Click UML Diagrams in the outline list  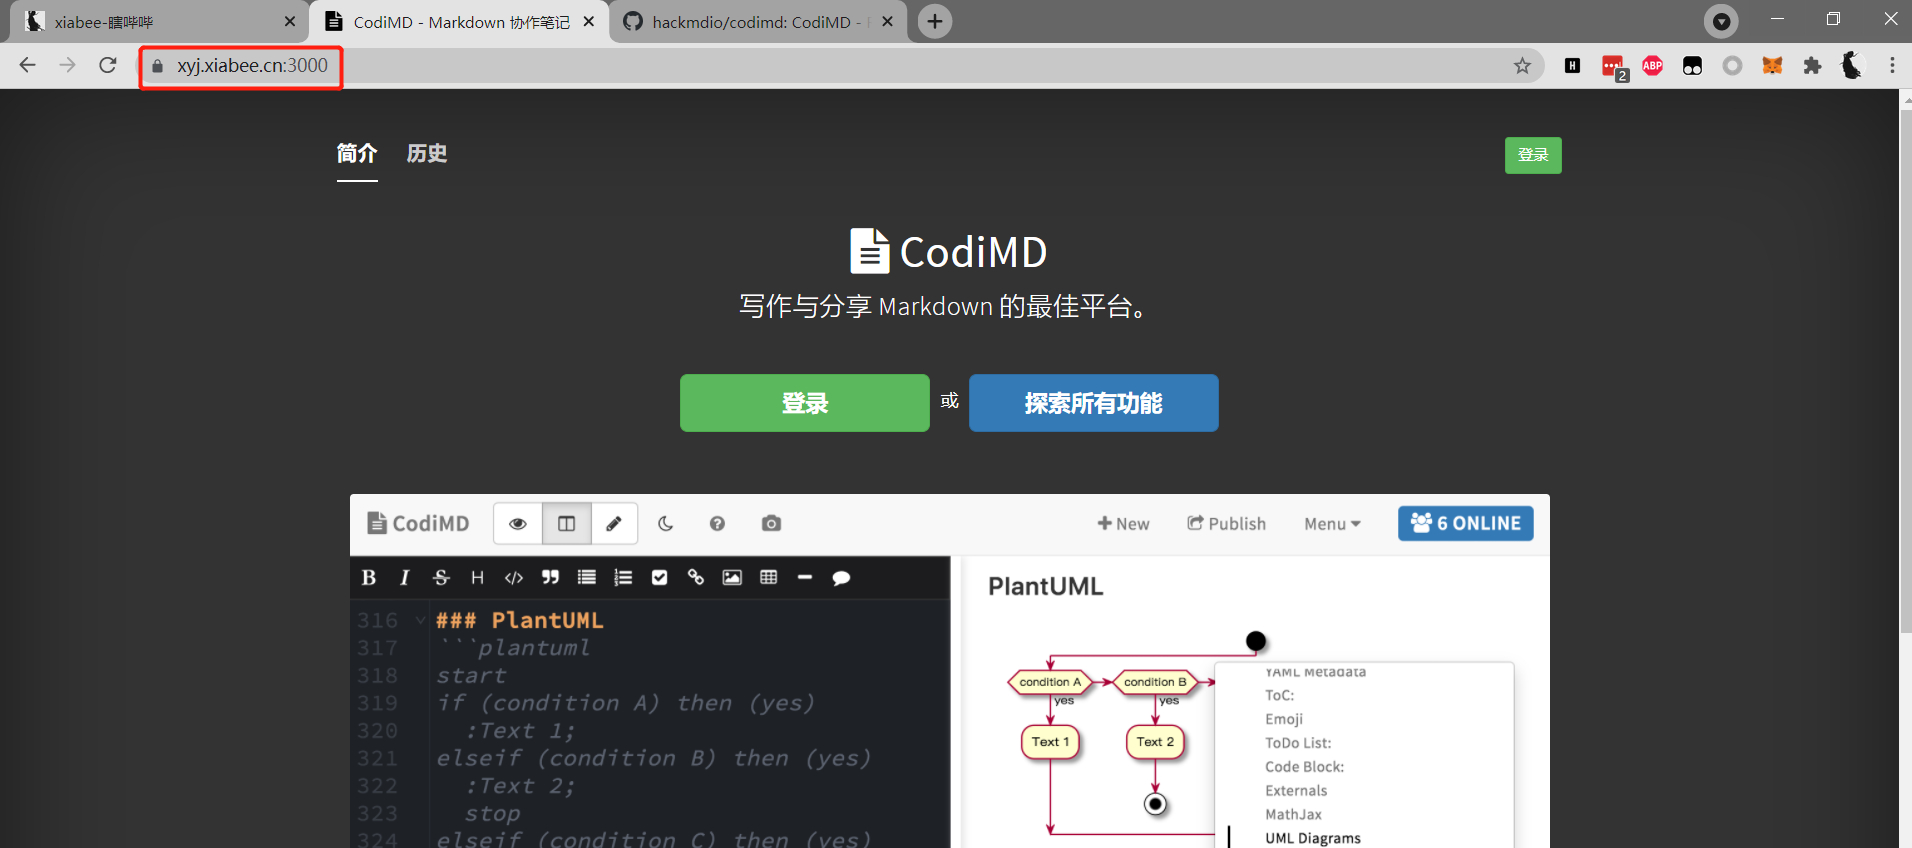click(x=1313, y=838)
